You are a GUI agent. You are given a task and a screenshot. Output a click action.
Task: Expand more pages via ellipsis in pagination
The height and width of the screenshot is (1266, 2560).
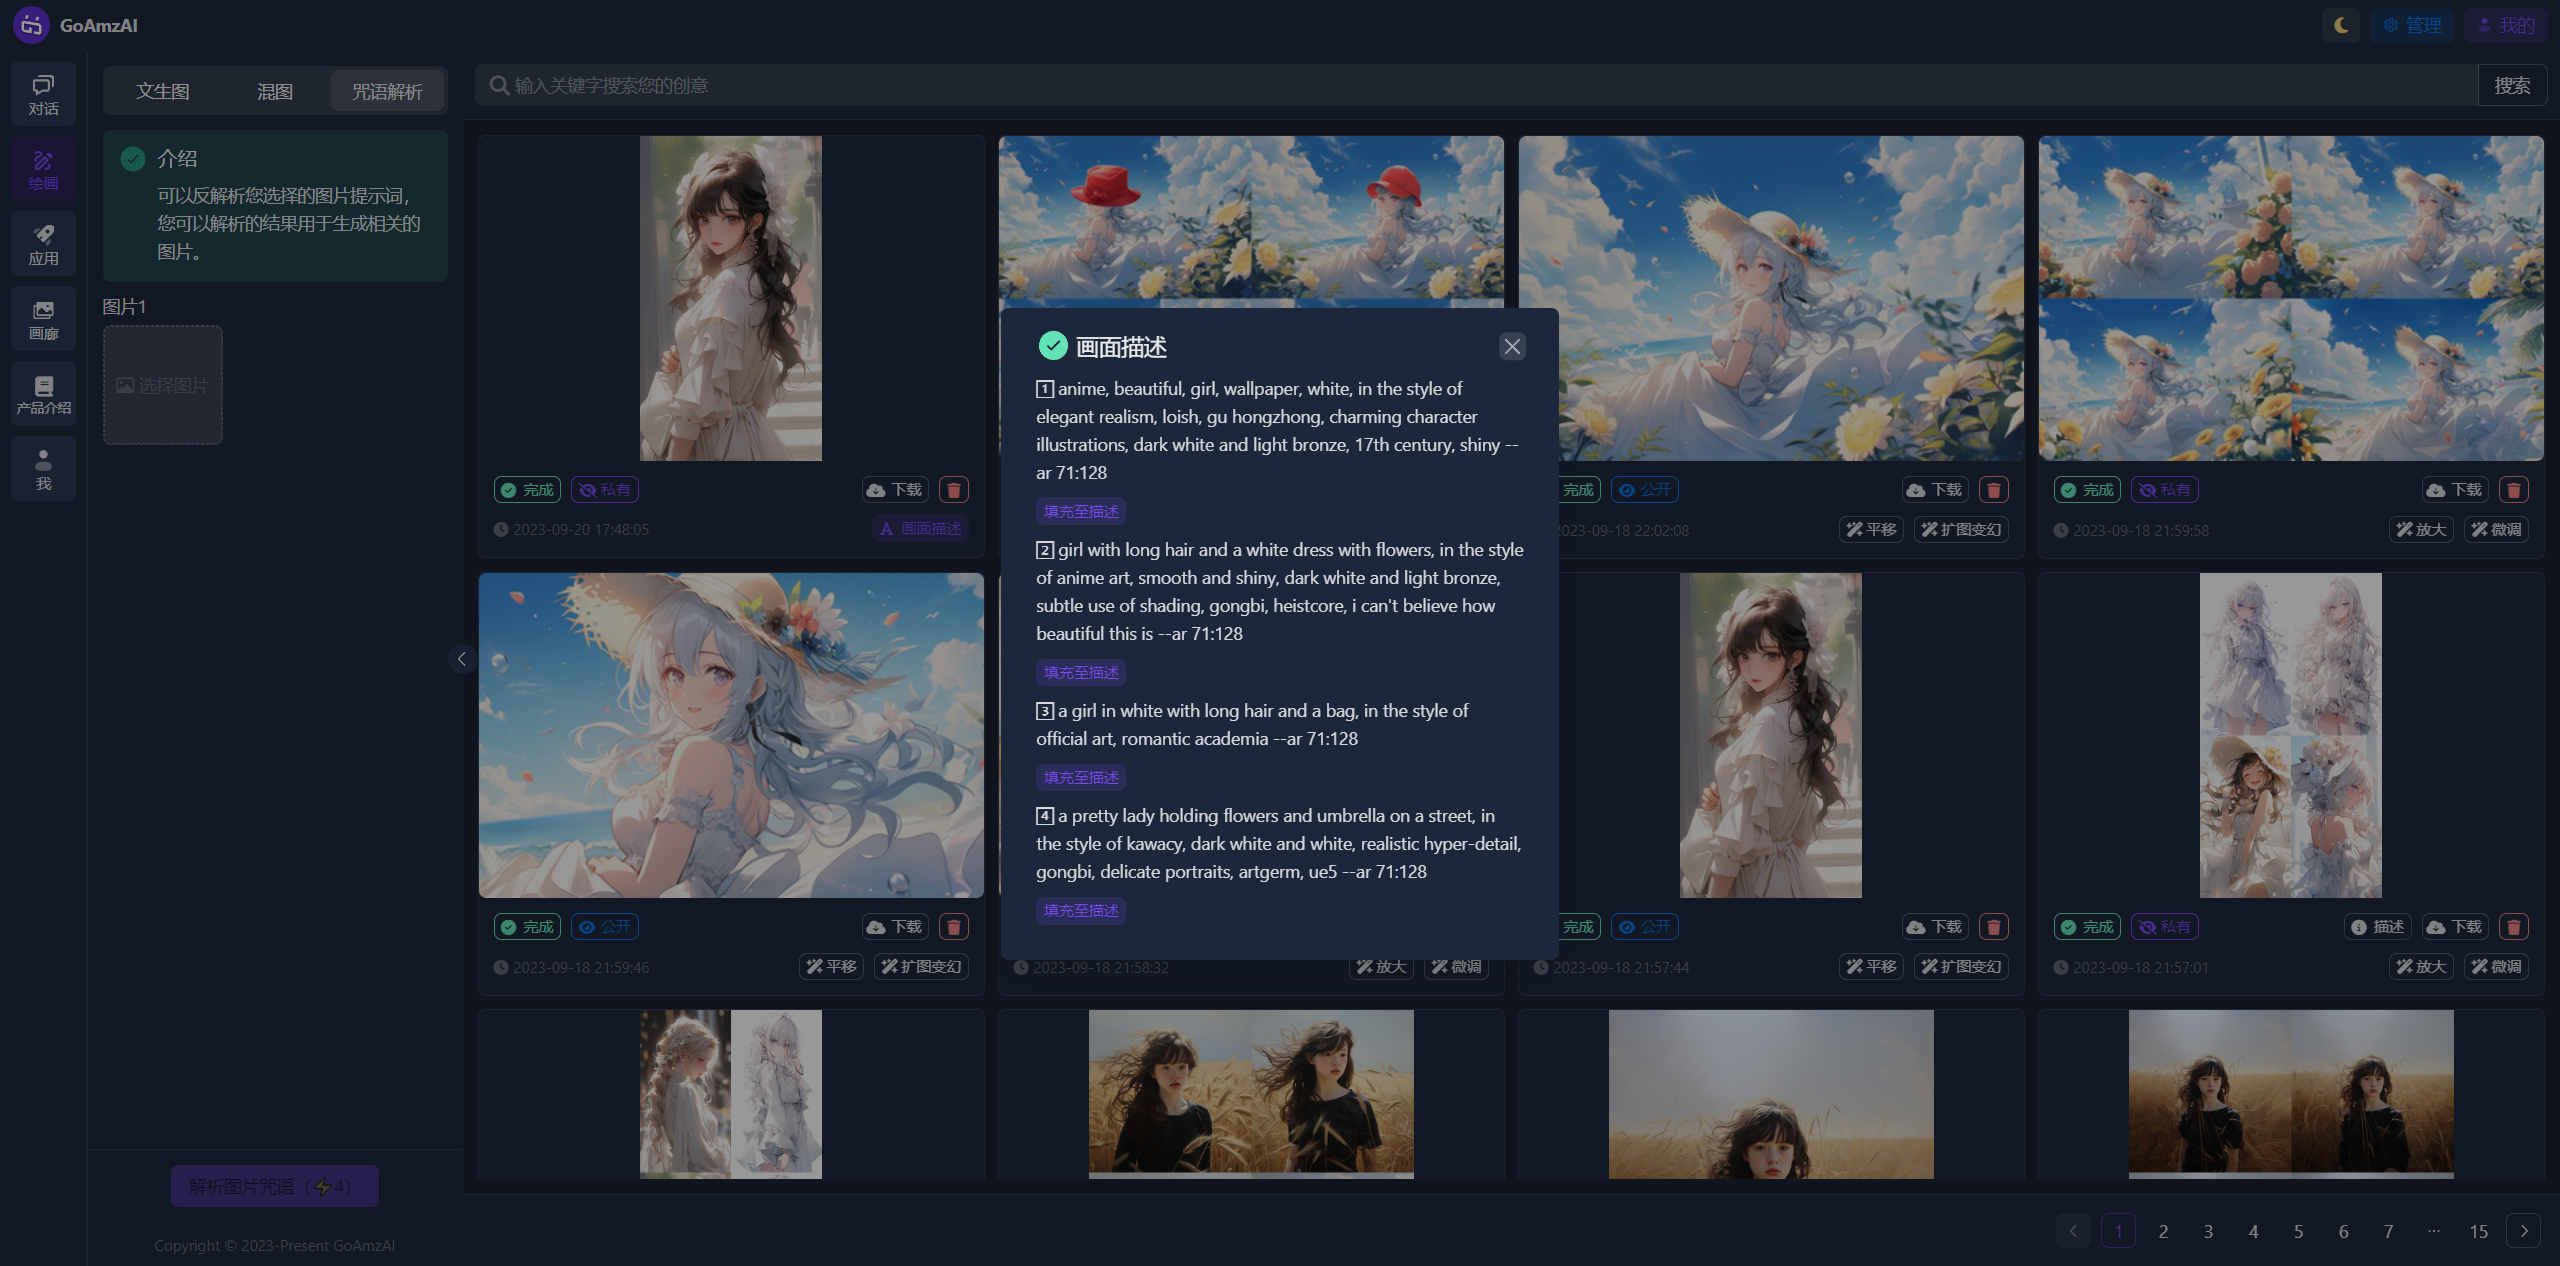click(2433, 1231)
